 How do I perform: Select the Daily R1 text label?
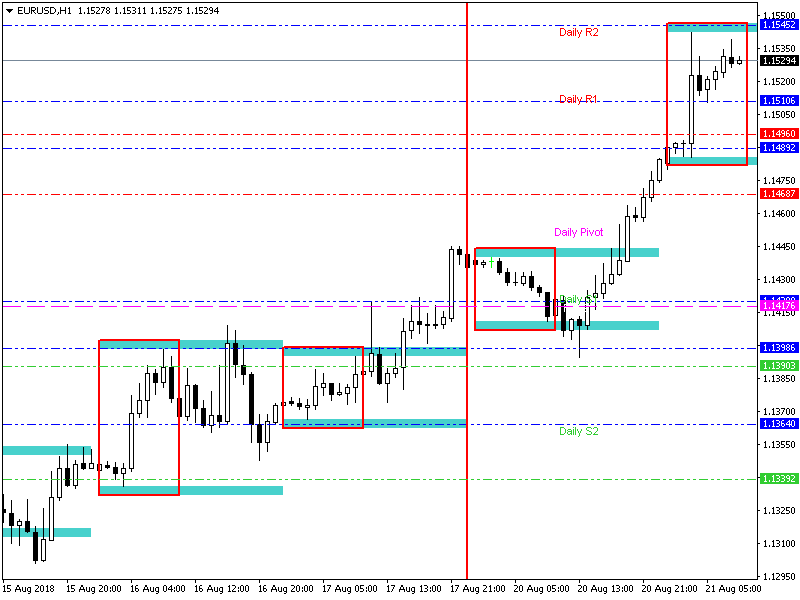[578, 99]
